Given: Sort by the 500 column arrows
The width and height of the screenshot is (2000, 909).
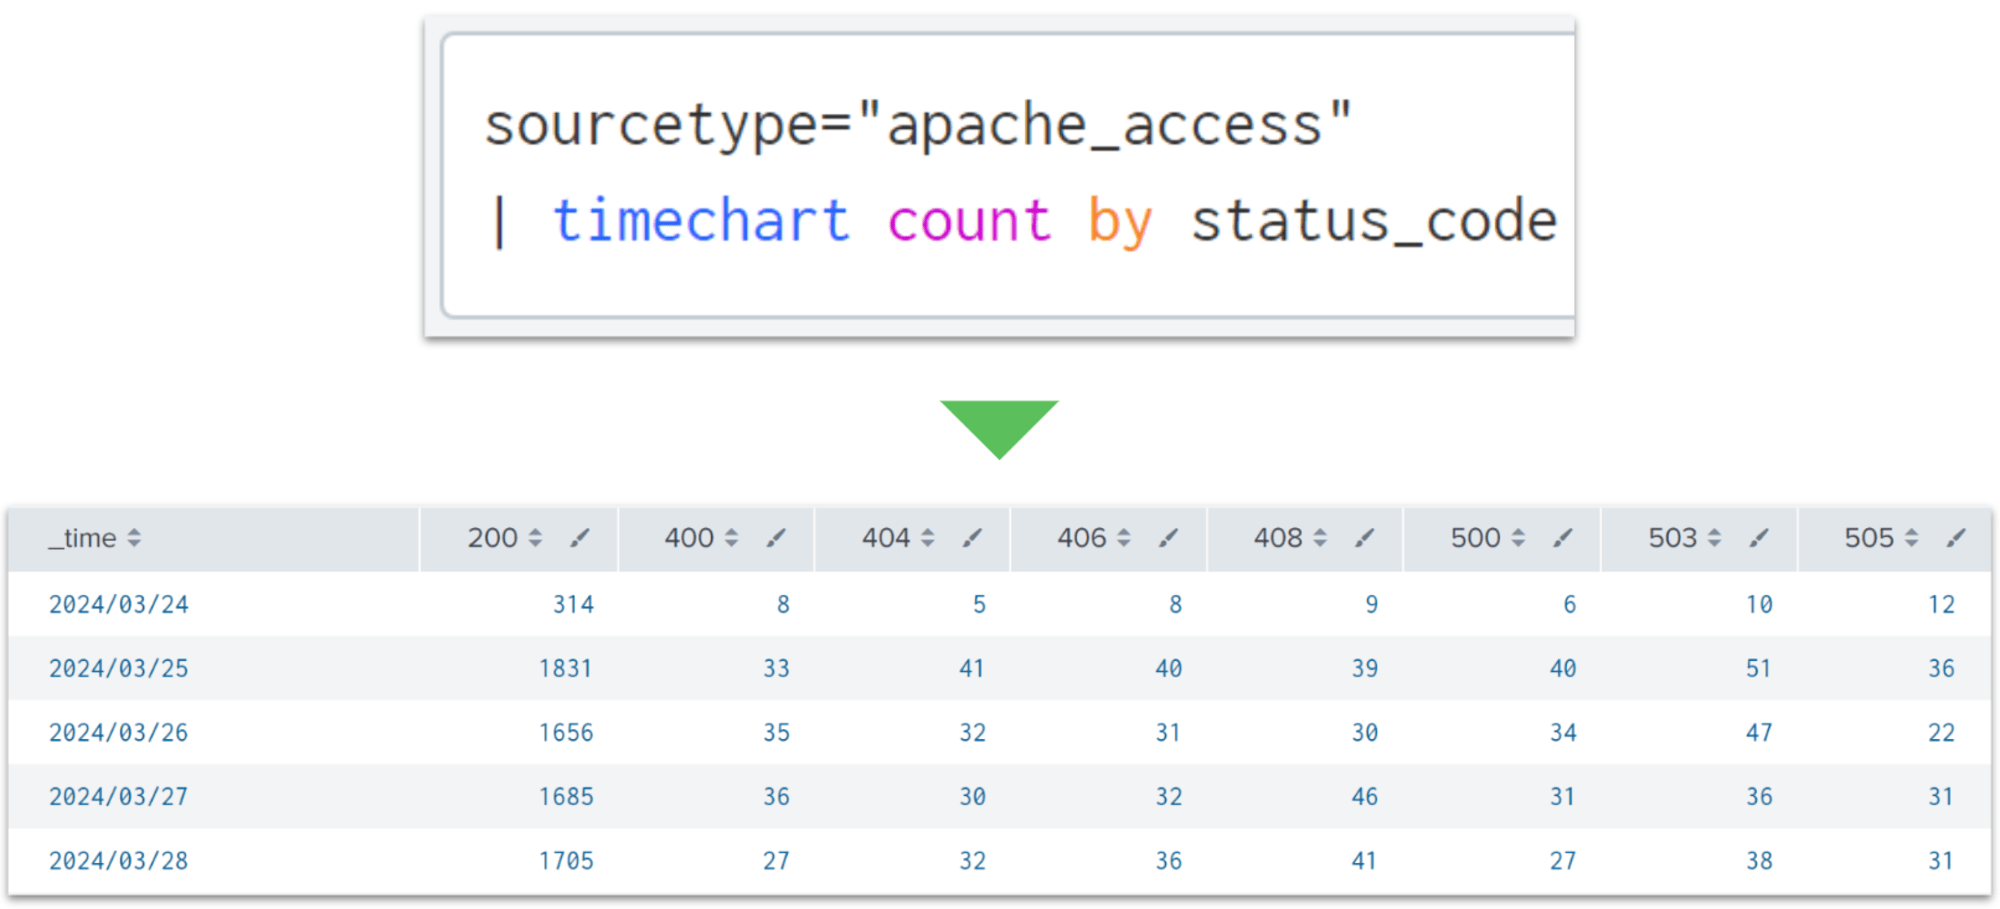Looking at the screenshot, I should (1518, 538).
